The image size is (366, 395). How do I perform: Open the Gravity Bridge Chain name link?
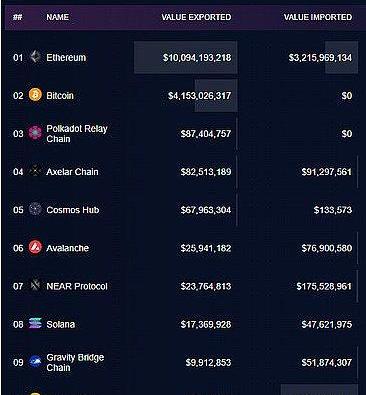(75, 363)
